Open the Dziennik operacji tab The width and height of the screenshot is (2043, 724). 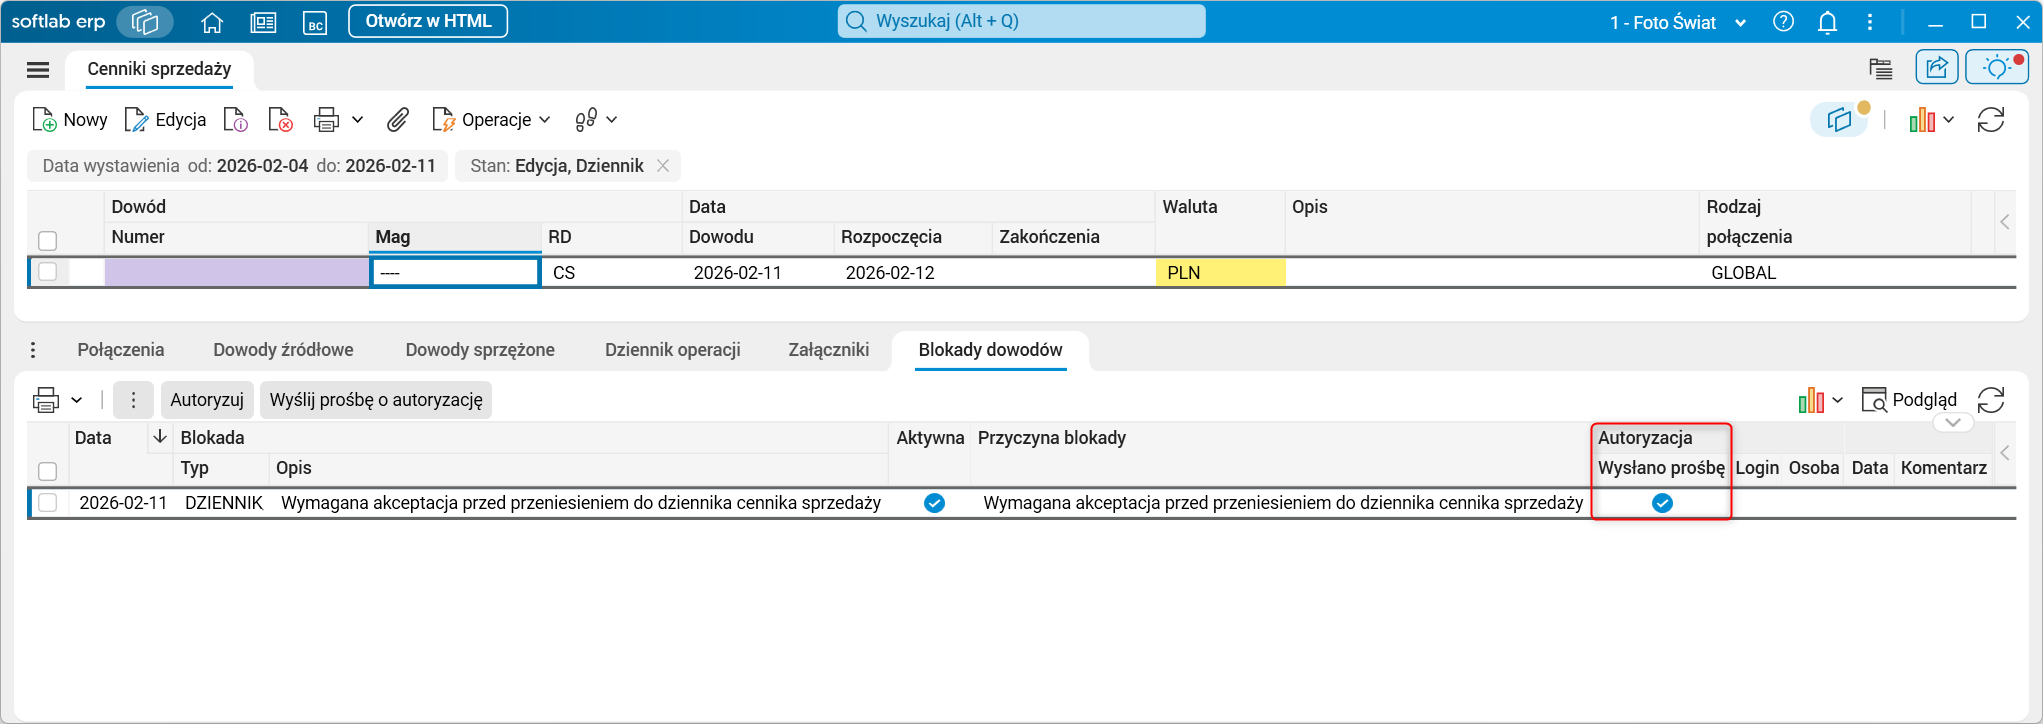673,350
